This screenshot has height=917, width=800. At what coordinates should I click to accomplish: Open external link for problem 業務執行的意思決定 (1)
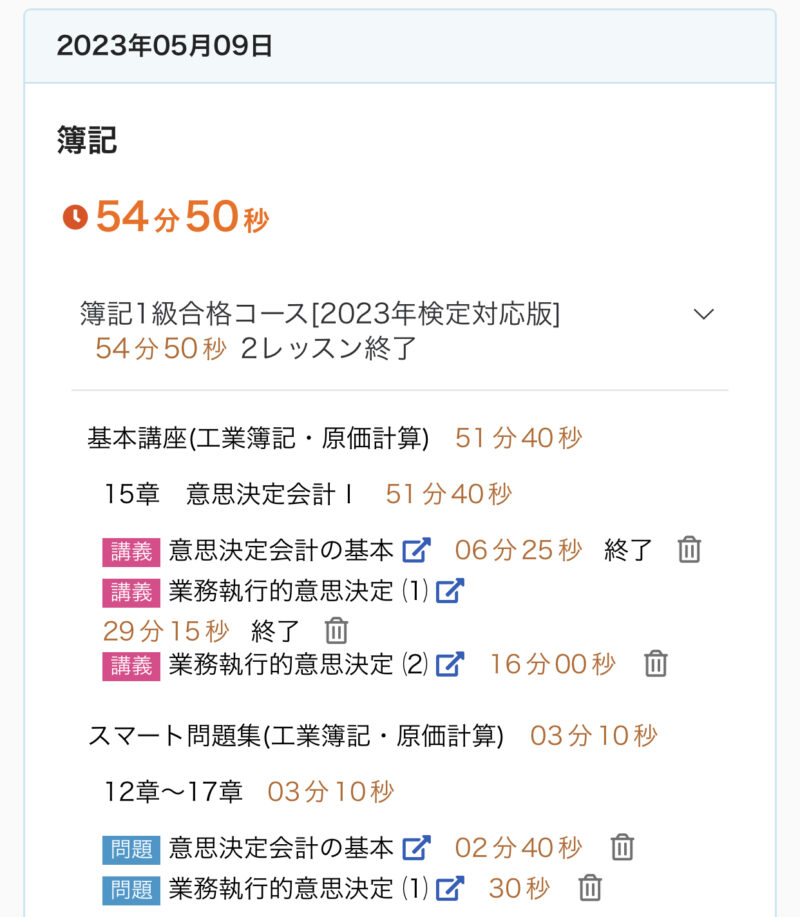[450, 888]
